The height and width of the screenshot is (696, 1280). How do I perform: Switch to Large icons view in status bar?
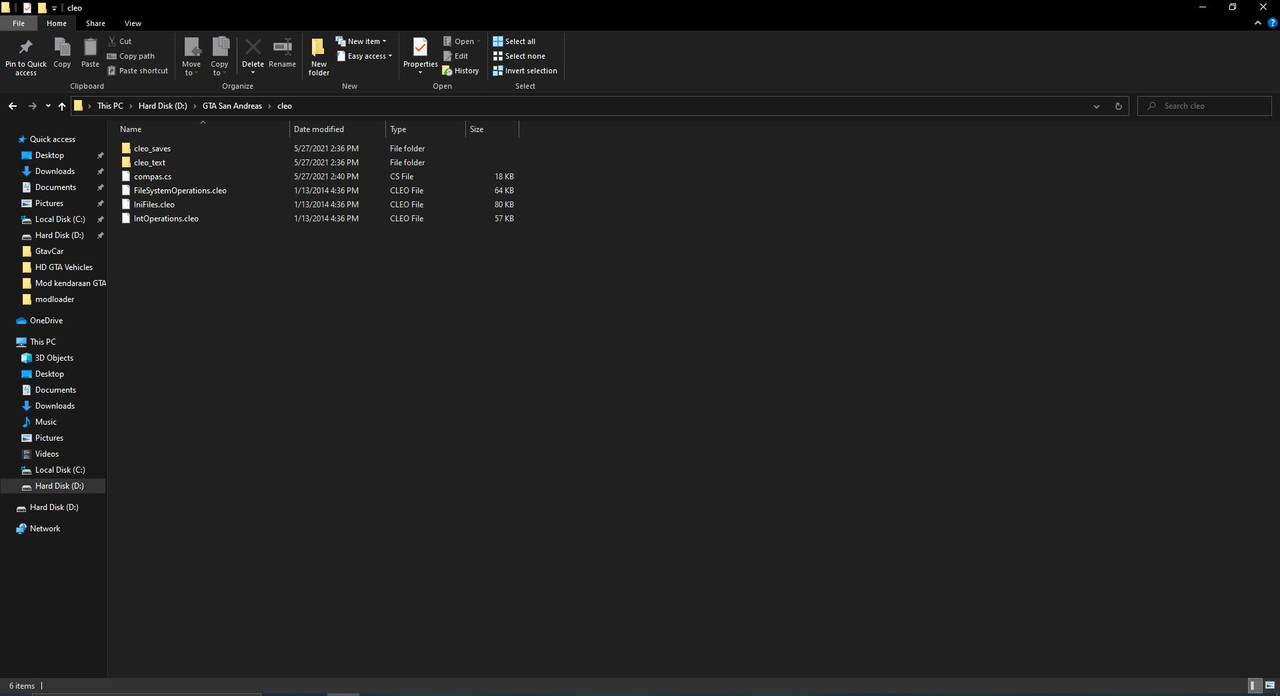(1269, 686)
